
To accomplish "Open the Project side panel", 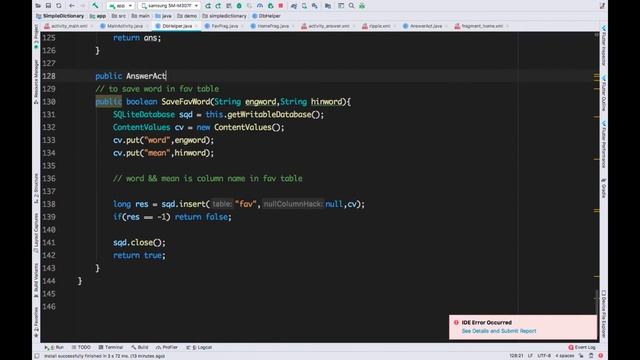I will [36, 37].
